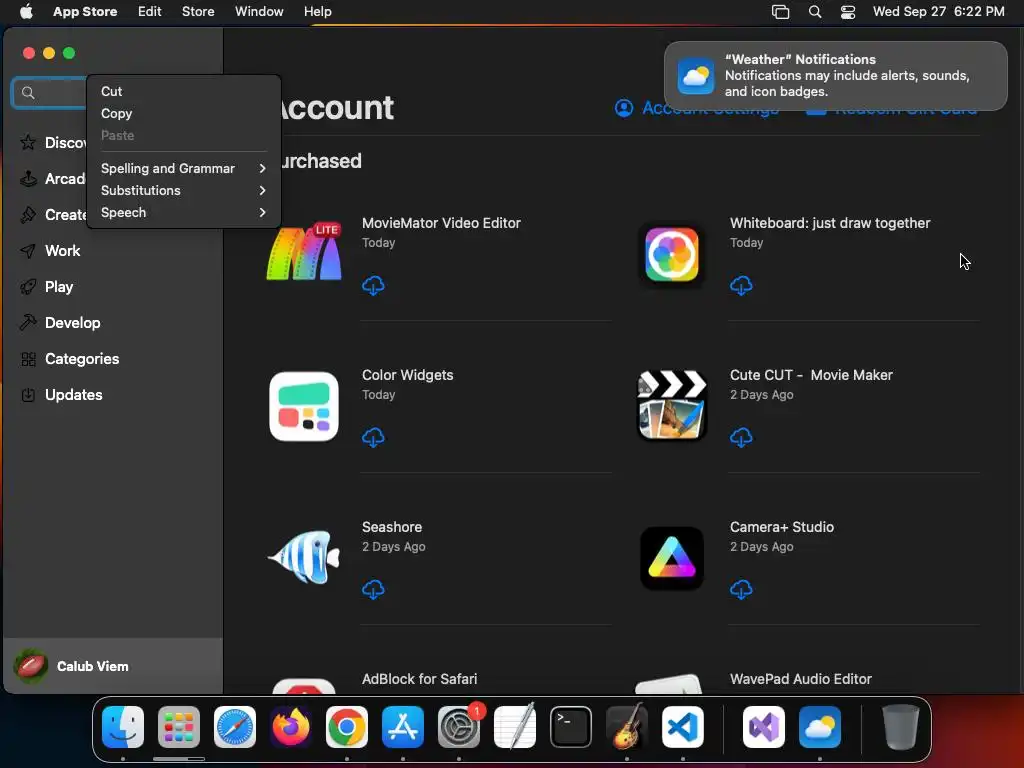Open Control Center in menu bar
The image size is (1024, 768).
click(848, 12)
